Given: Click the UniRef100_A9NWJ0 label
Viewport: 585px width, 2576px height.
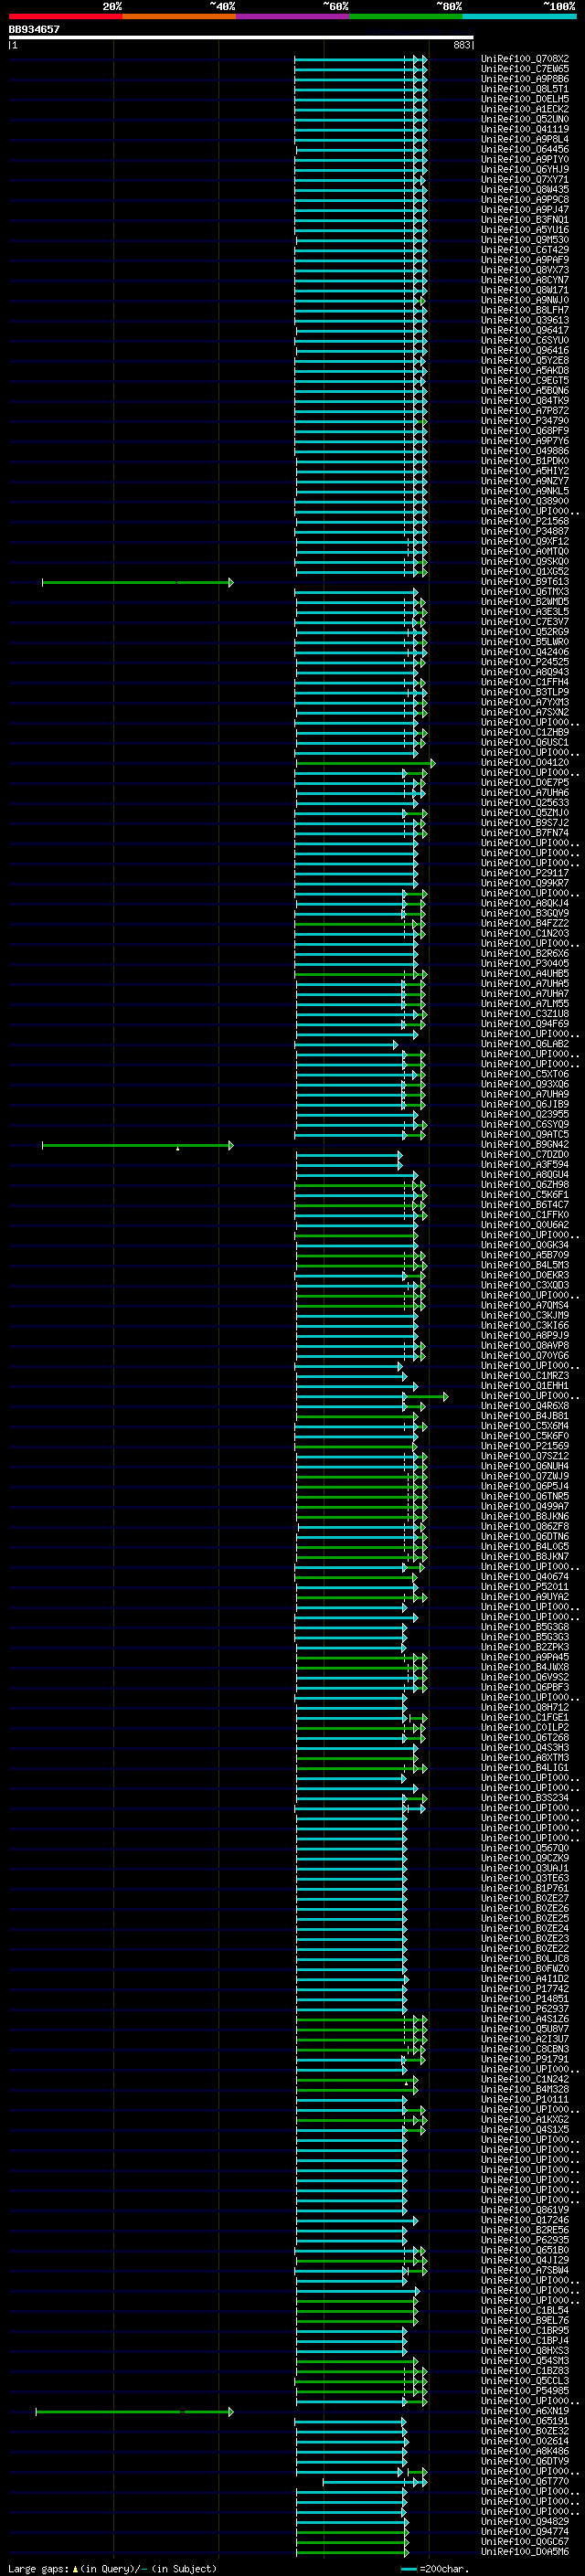Looking at the screenshot, I should 524,300.
